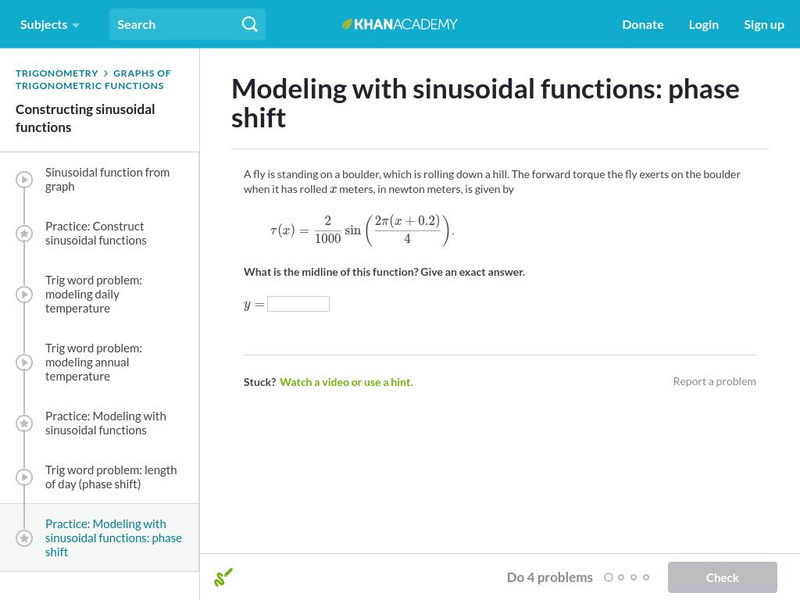Click the Sign up link
800x600 pixels.
click(x=764, y=24)
